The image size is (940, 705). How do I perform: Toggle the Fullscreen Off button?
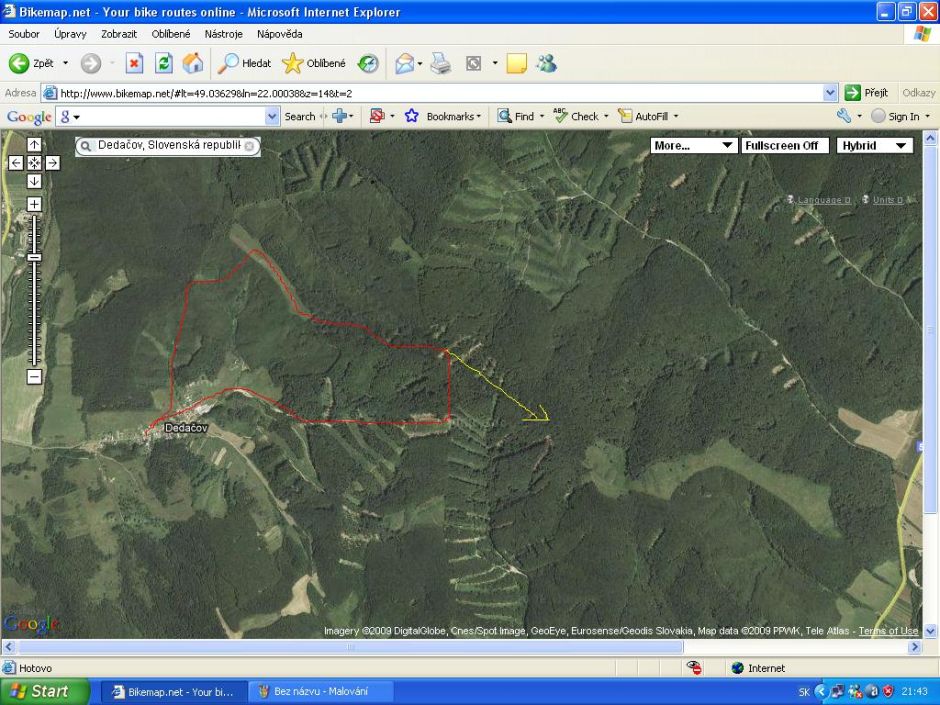(x=785, y=145)
